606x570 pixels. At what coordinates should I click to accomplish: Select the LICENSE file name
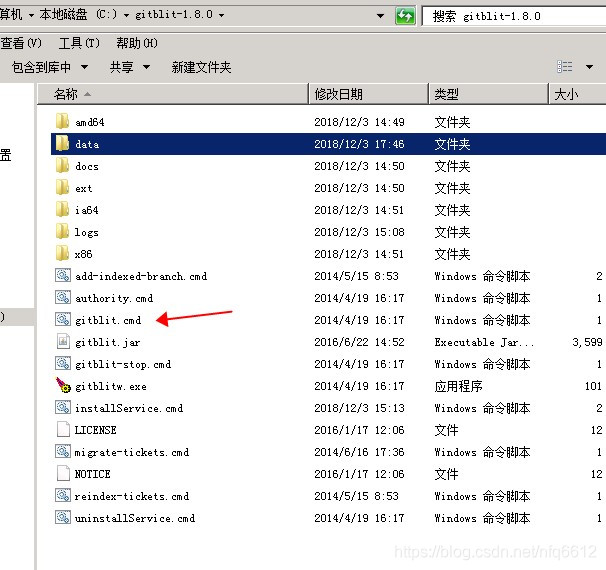[x=95, y=430]
